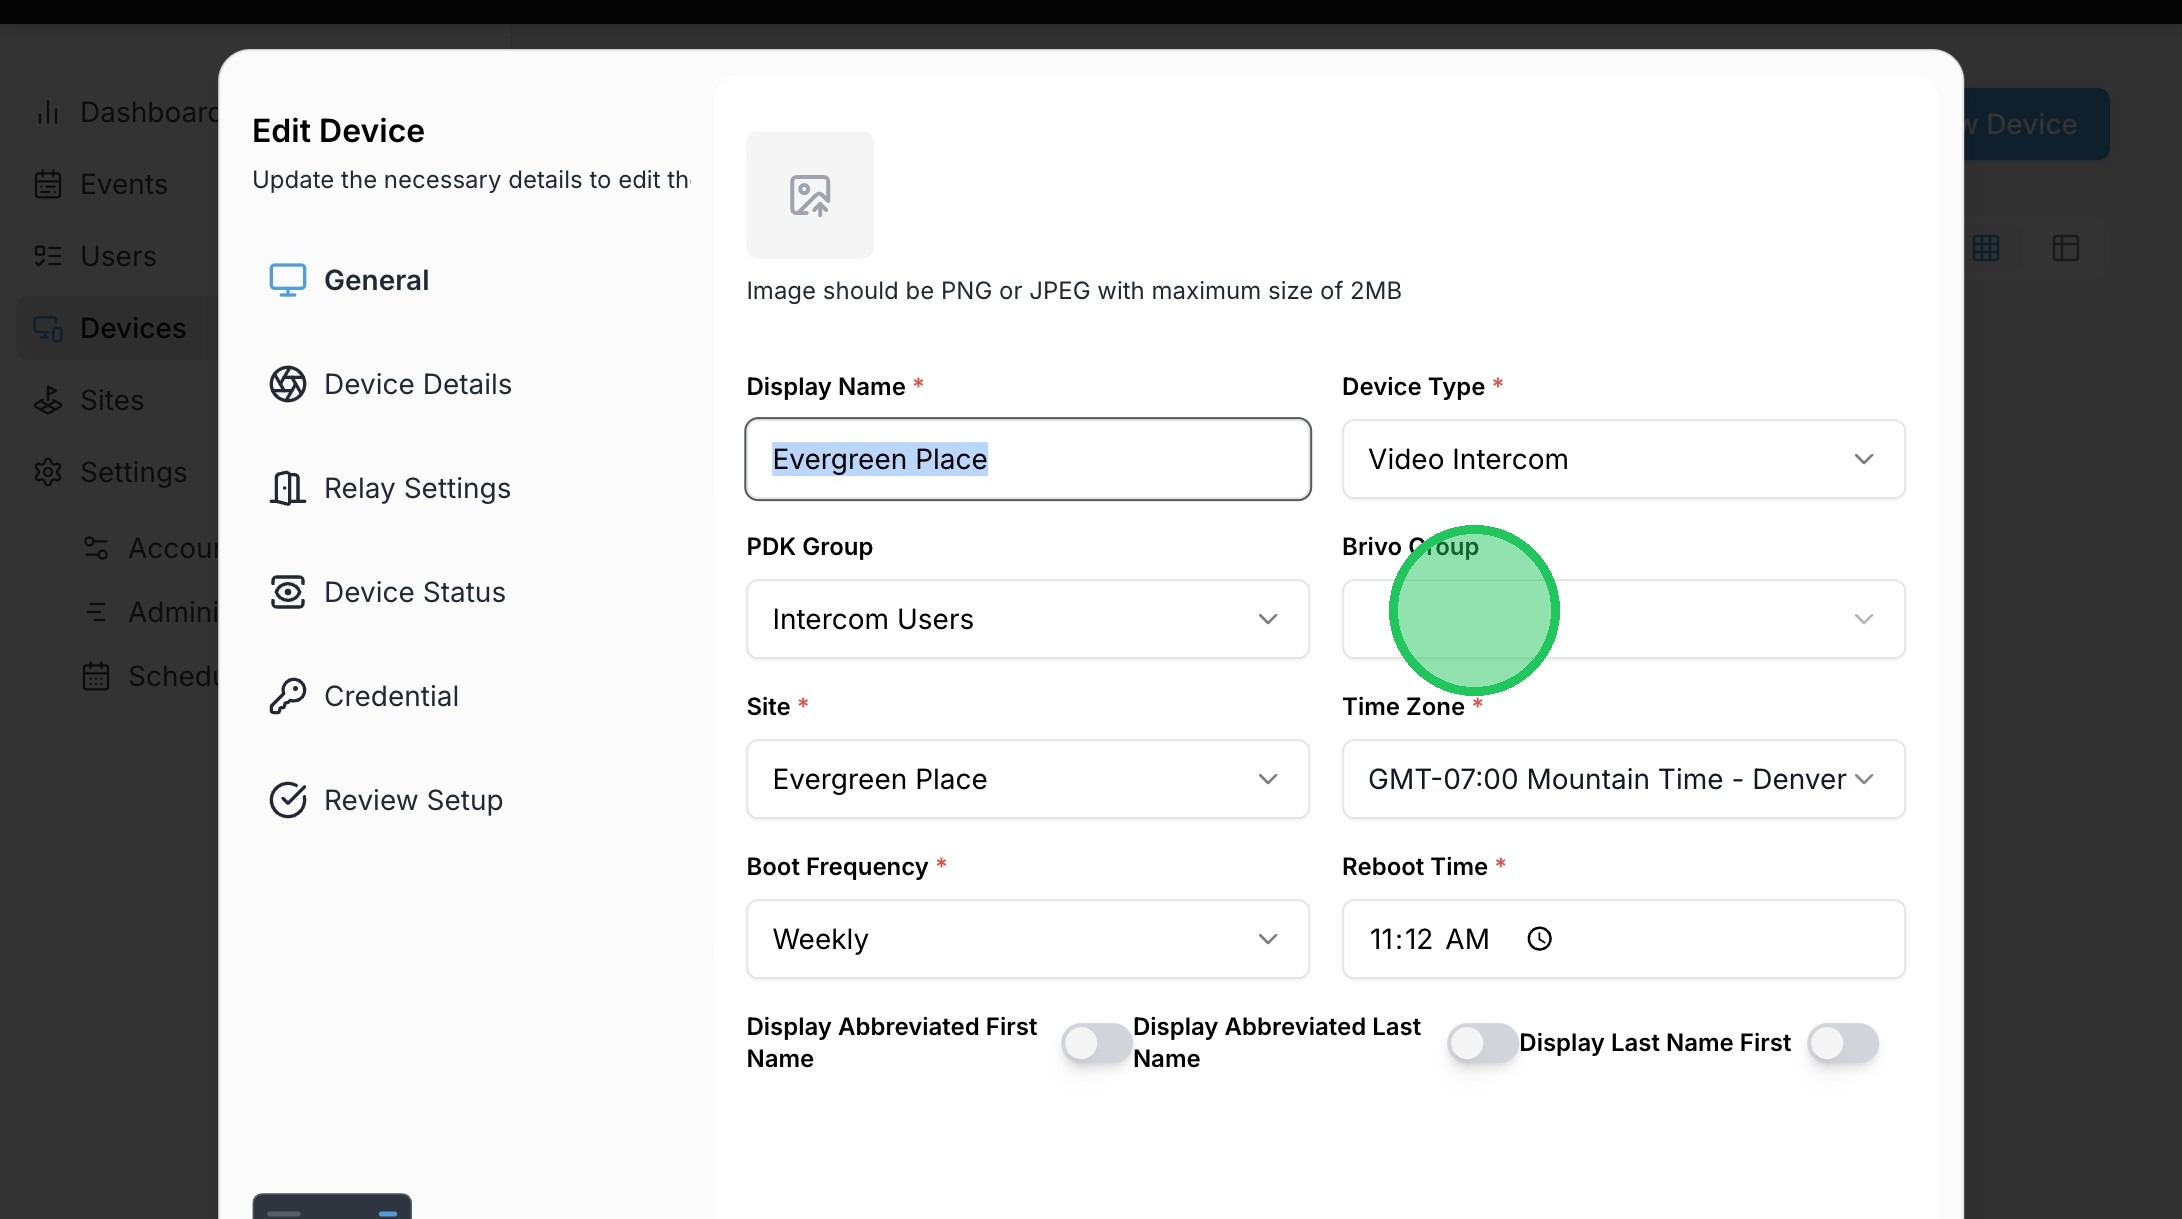Go to Events in the sidebar
This screenshot has height=1219, width=2182.
pos(123,184)
